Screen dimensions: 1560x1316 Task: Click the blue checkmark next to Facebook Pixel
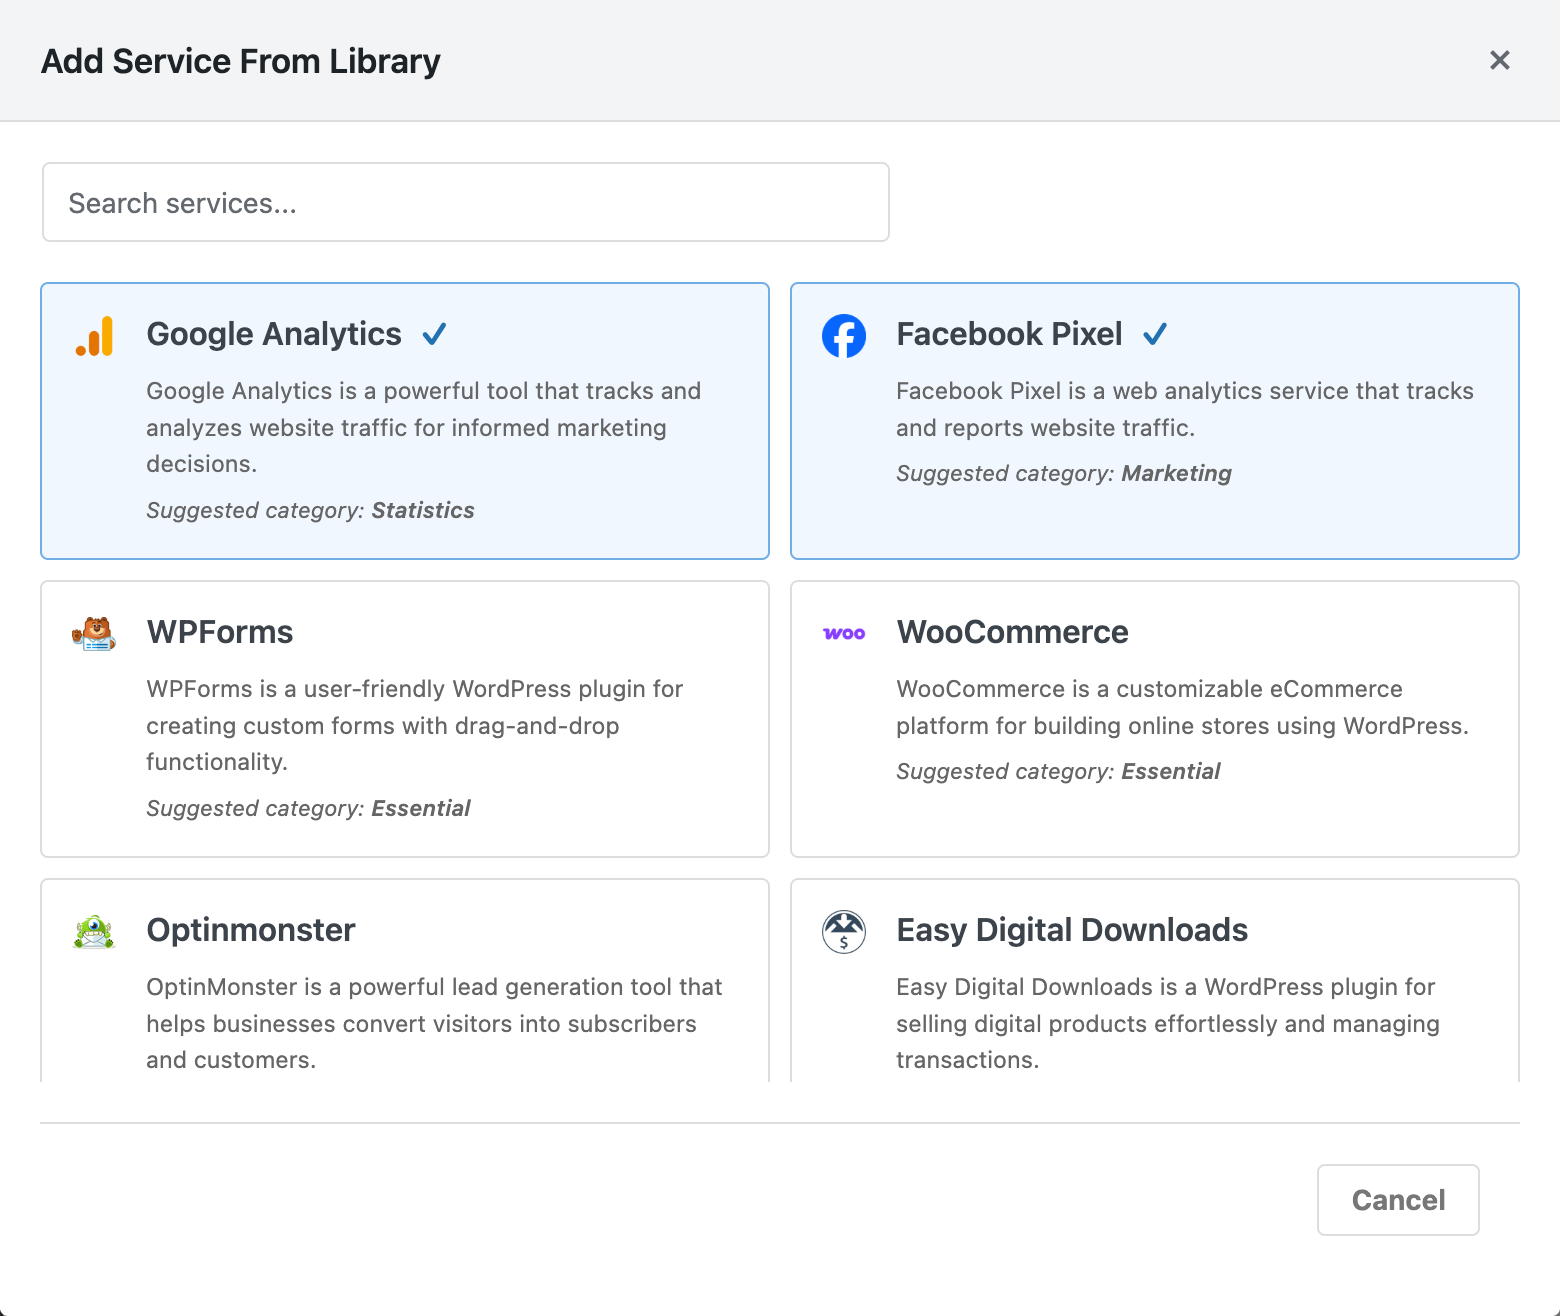click(x=1156, y=333)
